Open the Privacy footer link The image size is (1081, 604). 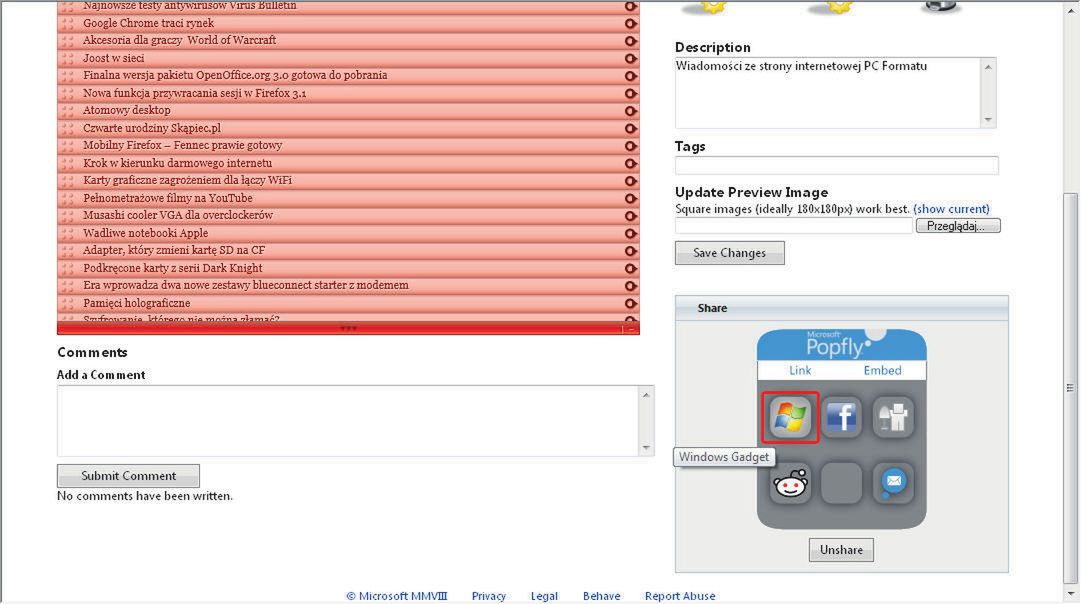pos(489,596)
